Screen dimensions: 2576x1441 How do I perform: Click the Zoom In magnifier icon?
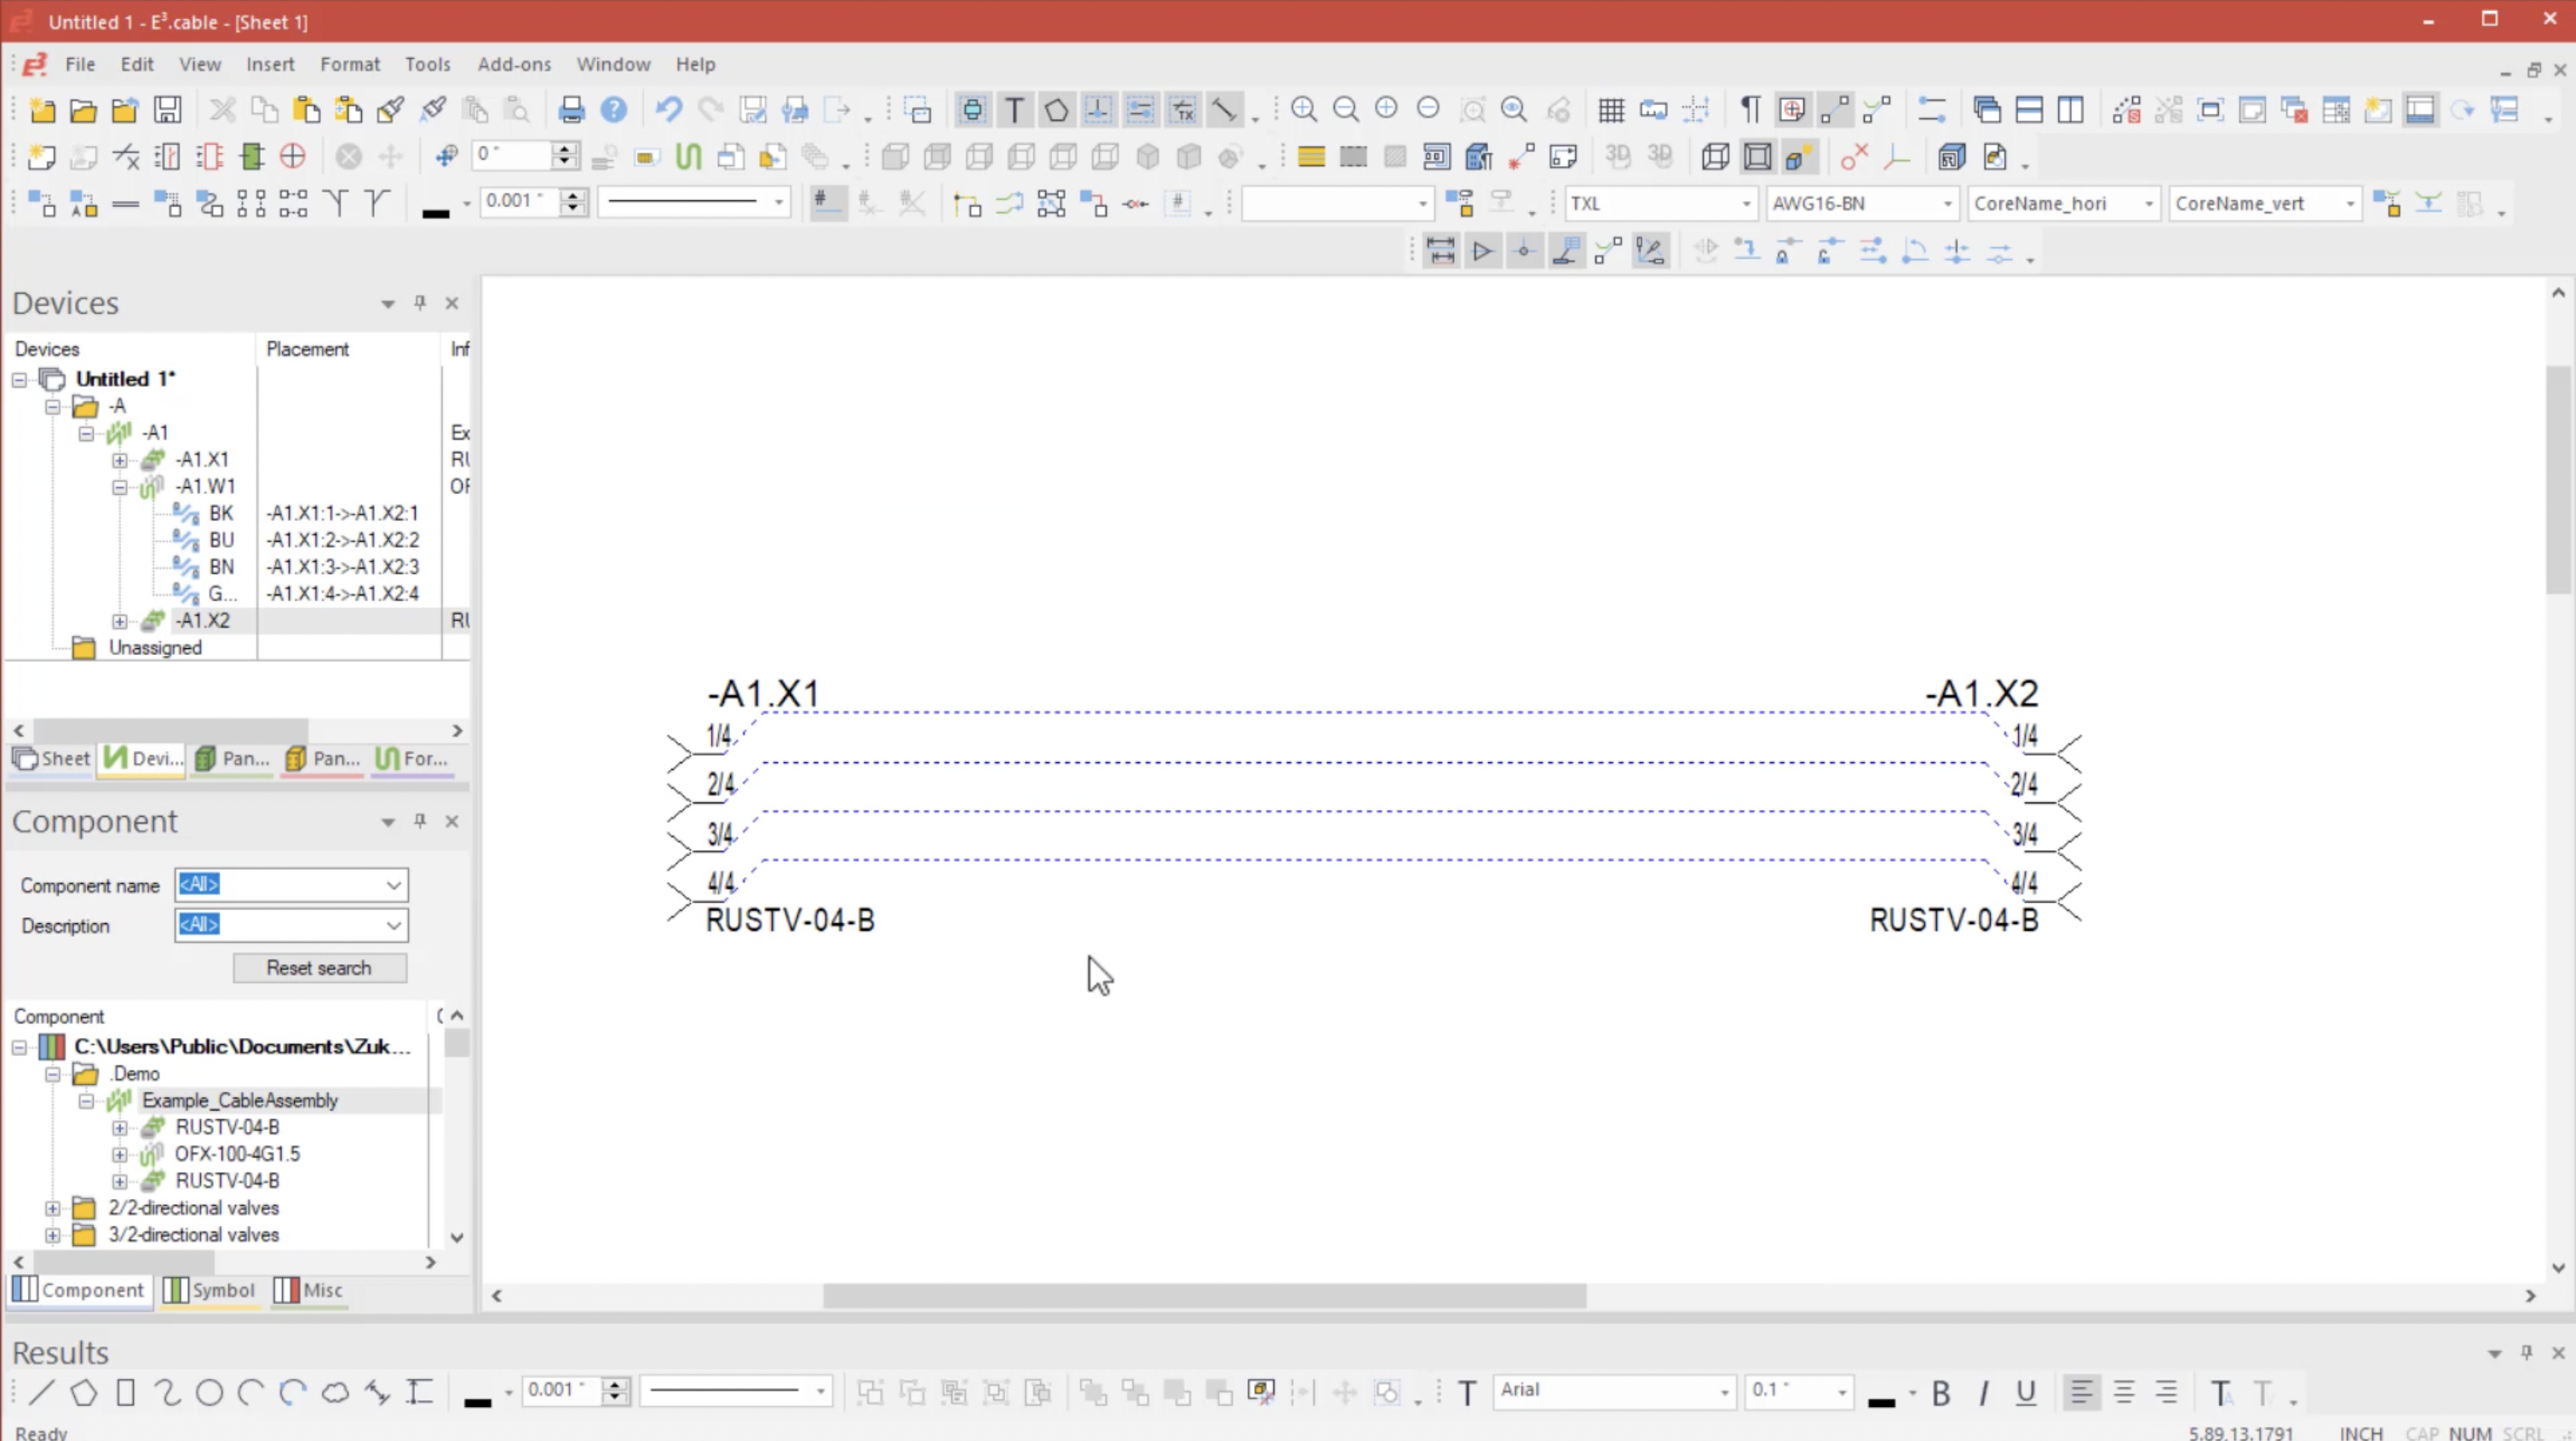1303,110
